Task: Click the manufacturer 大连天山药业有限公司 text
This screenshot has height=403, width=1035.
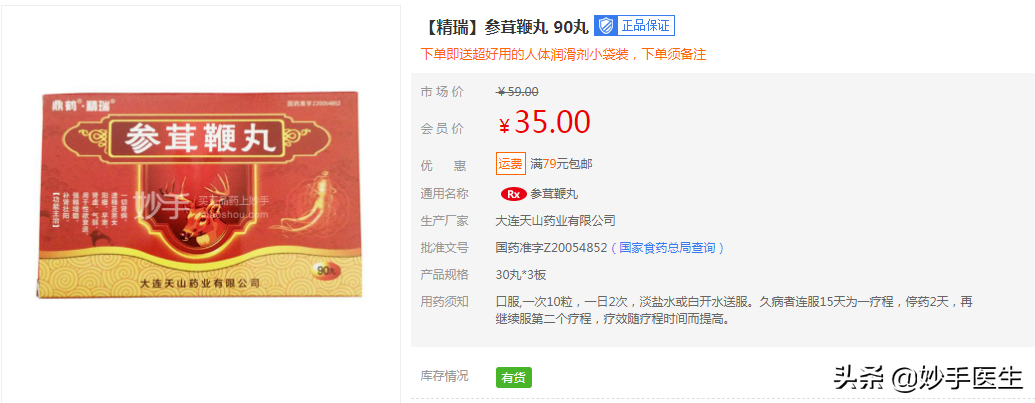Action: pyautogui.click(x=555, y=221)
